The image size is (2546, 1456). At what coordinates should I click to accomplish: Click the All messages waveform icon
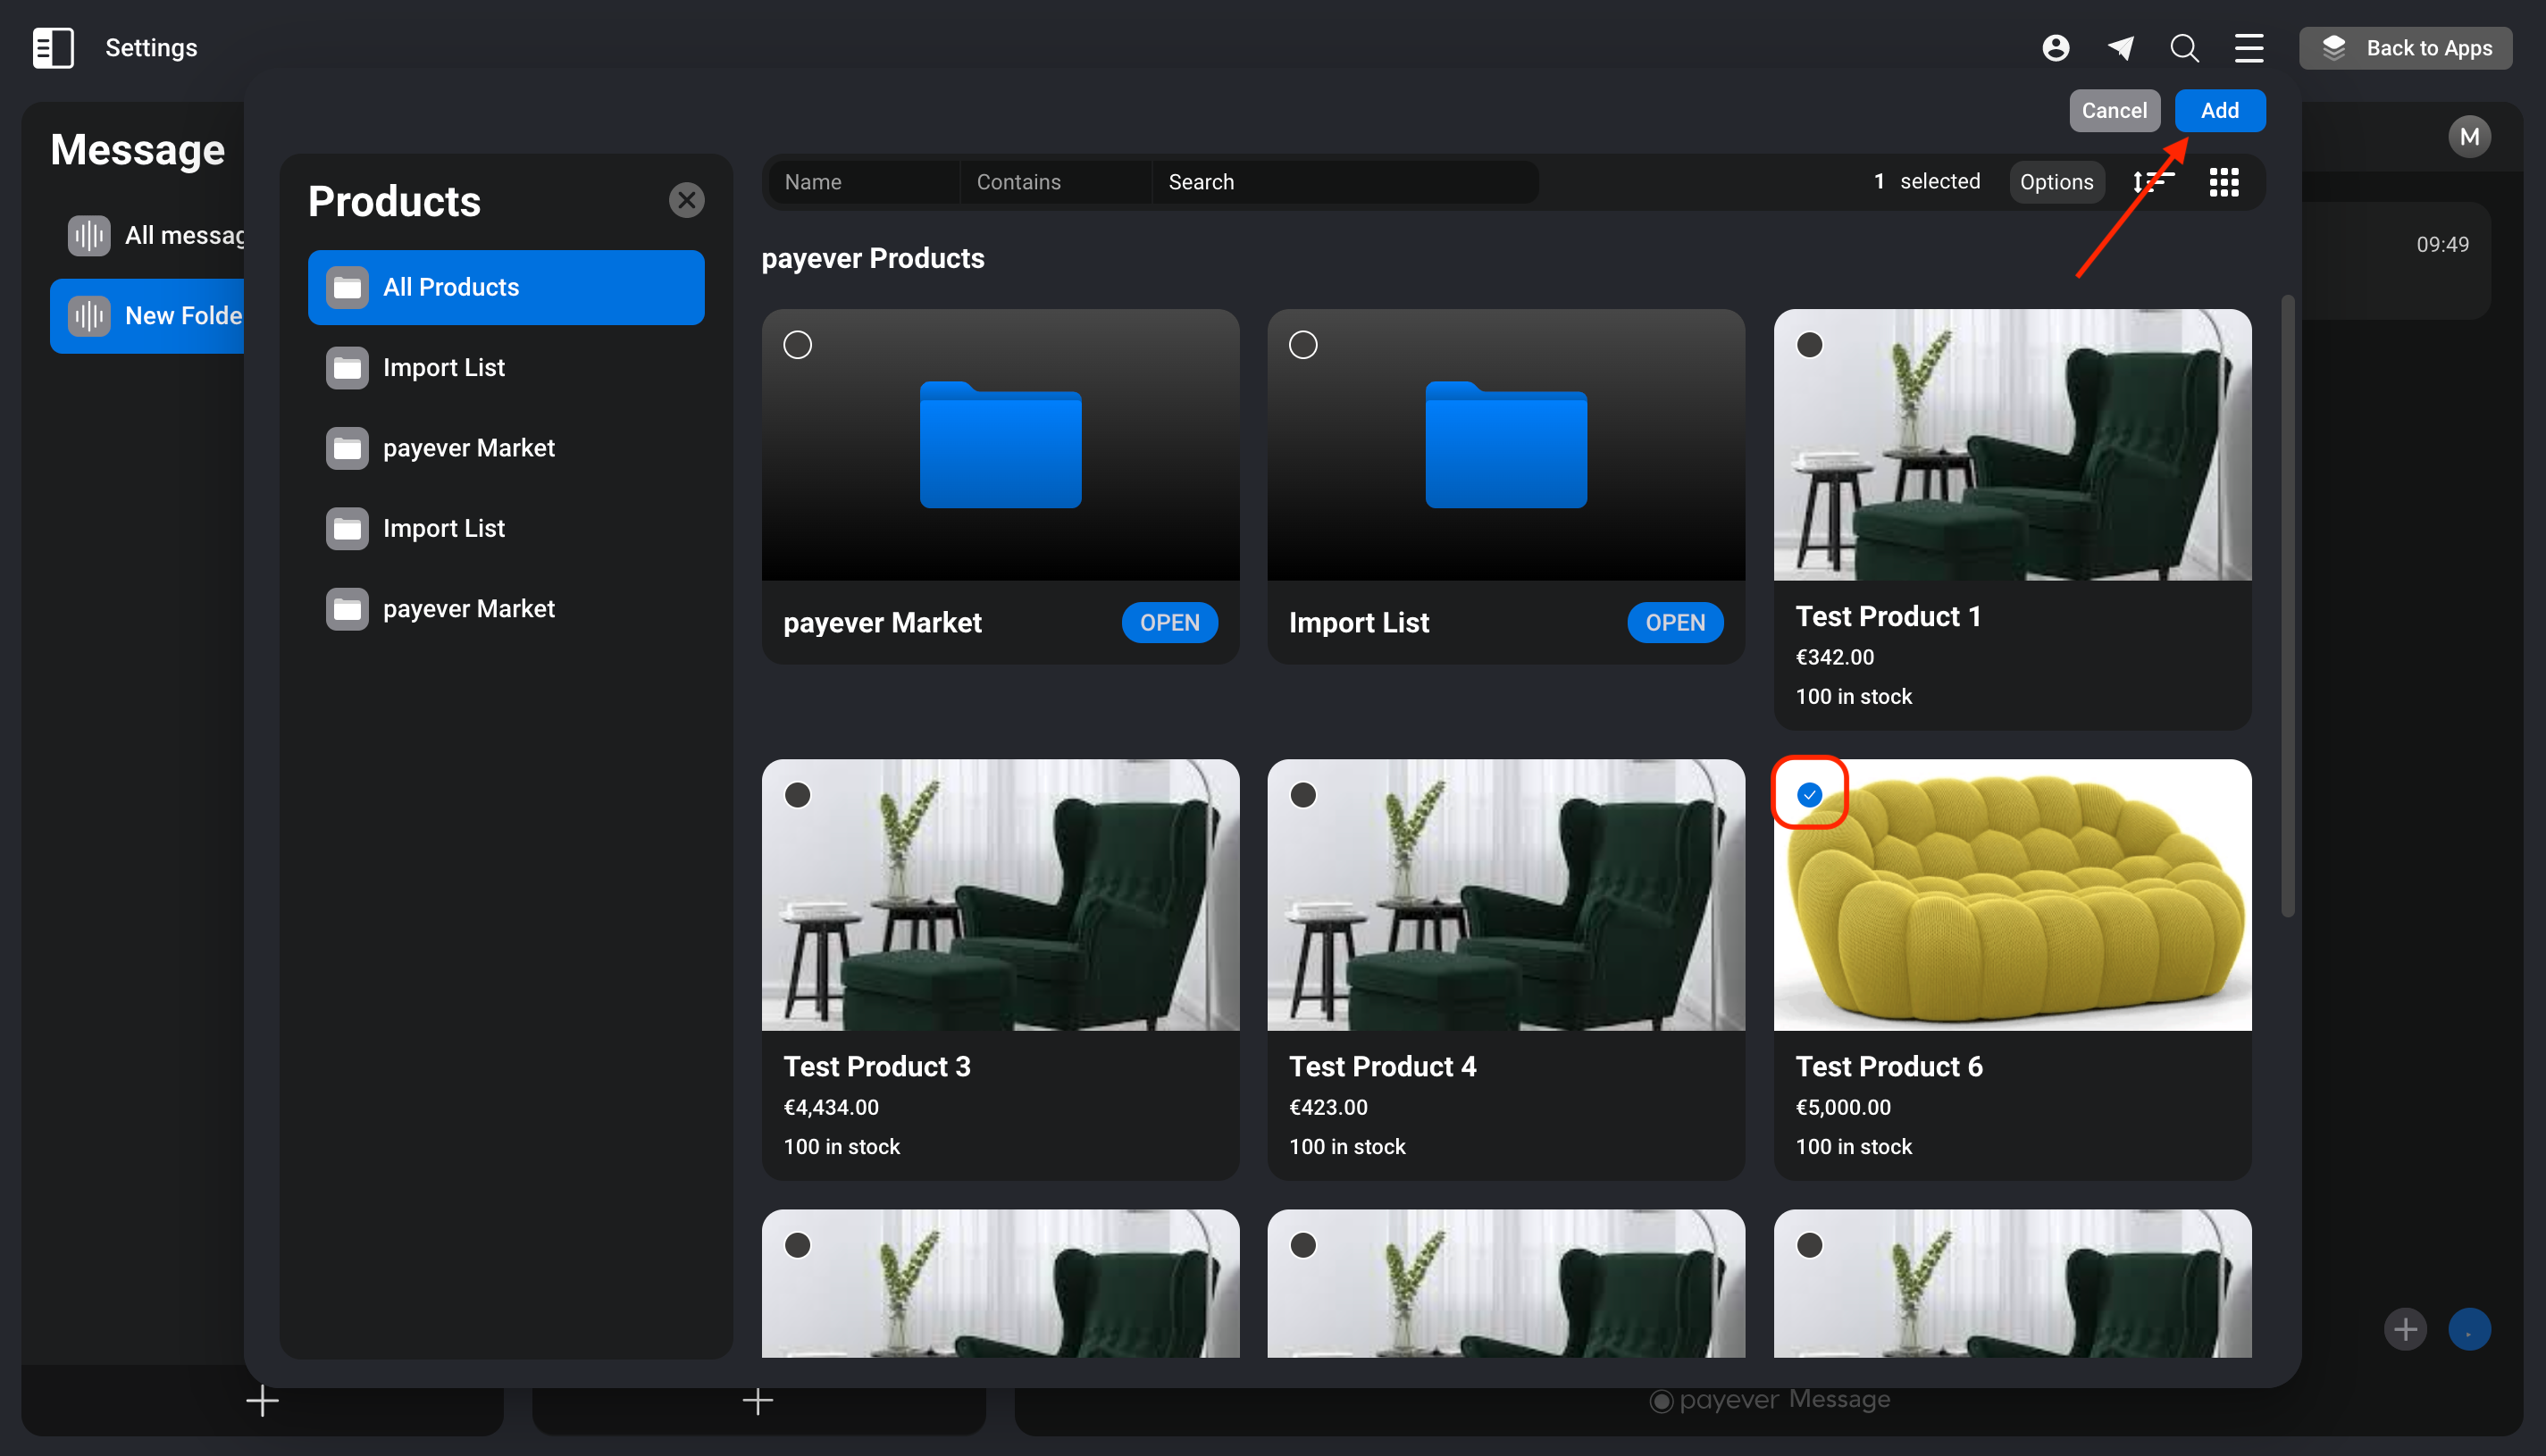tap(89, 235)
